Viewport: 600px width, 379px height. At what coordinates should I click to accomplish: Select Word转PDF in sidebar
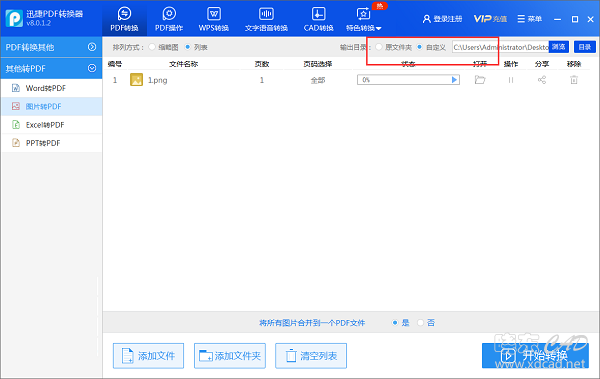51,88
